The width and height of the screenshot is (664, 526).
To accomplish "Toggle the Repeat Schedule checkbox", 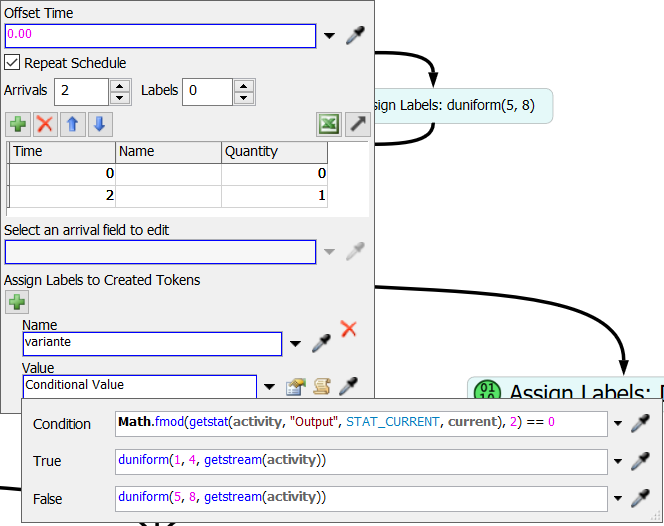I will [x=12, y=63].
